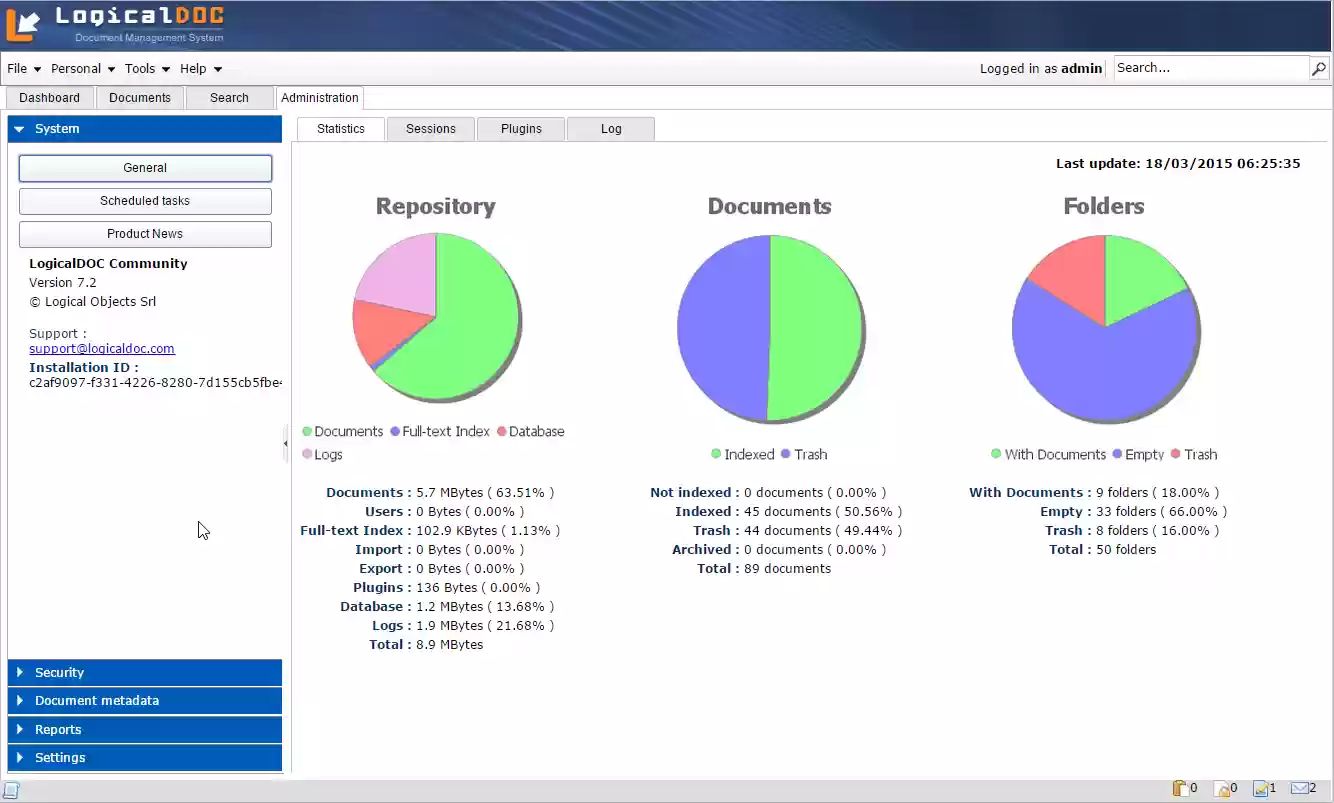The height and width of the screenshot is (803, 1334).
Task: Click the locked documents icon in the status bar
Action: pyautogui.click(x=1221, y=788)
